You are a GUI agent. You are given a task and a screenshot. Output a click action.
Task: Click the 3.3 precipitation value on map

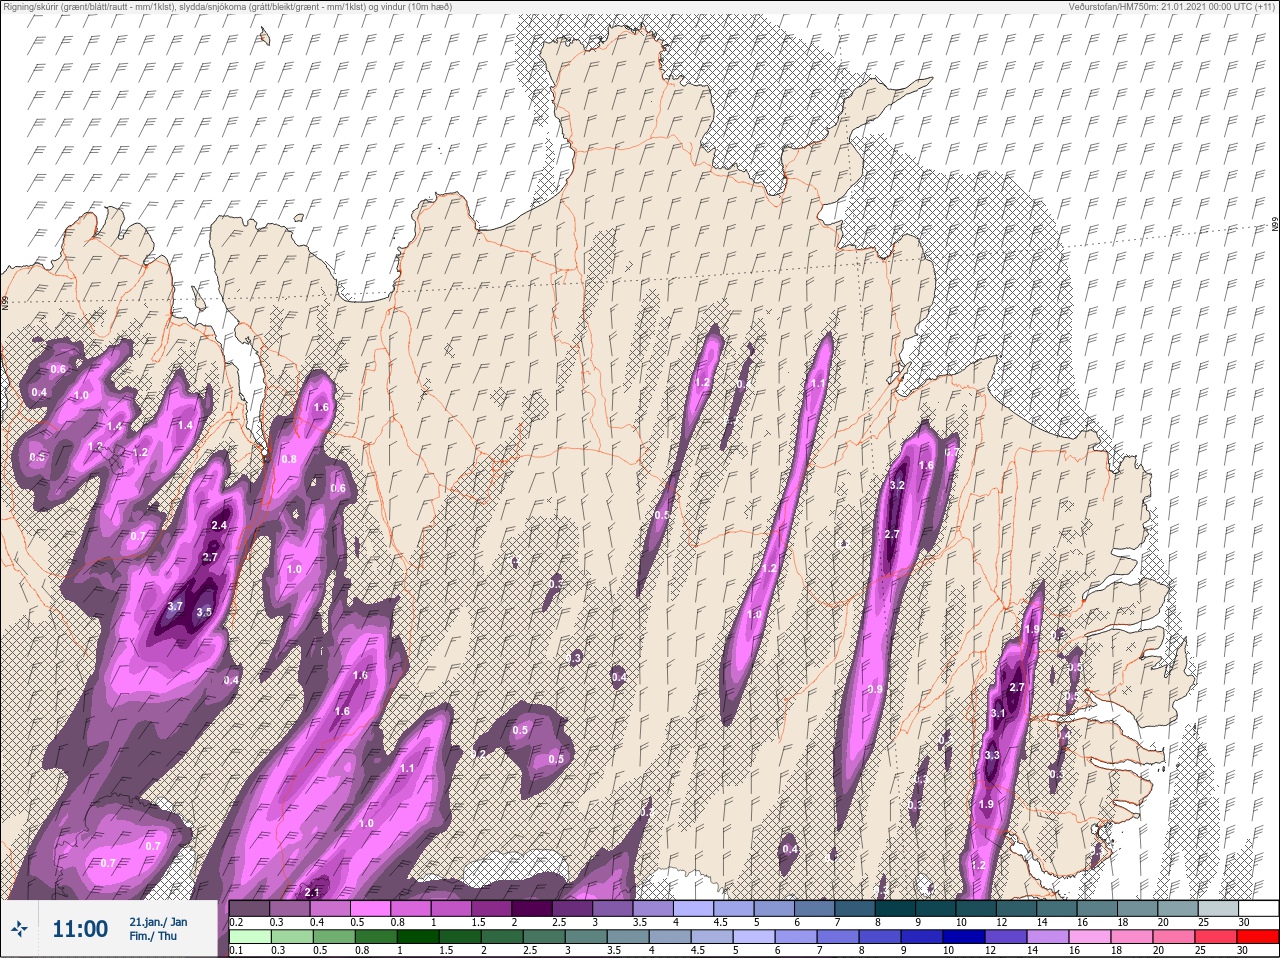[x=992, y=755]
